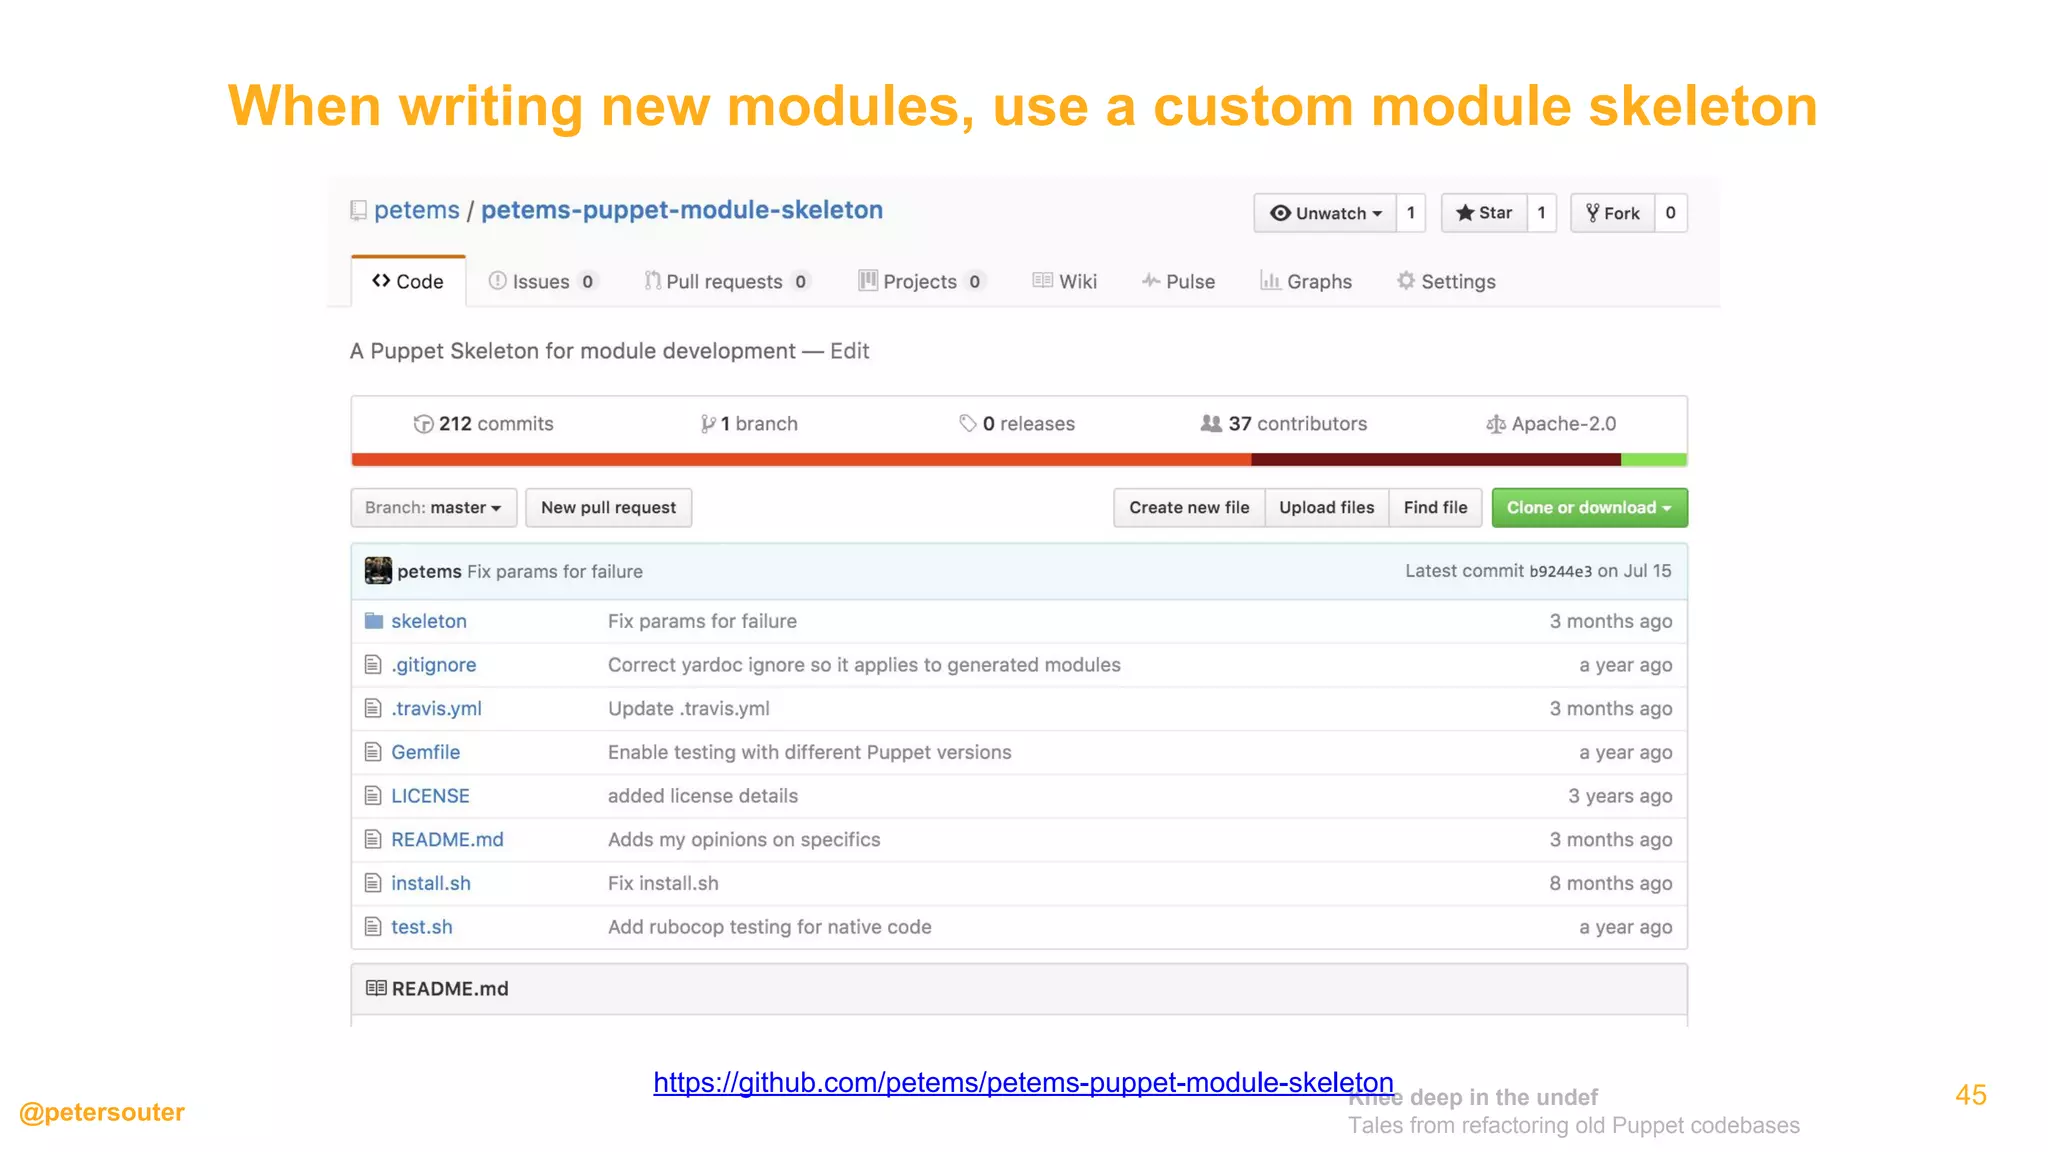Open the Graphs tab

[1306, 282]
